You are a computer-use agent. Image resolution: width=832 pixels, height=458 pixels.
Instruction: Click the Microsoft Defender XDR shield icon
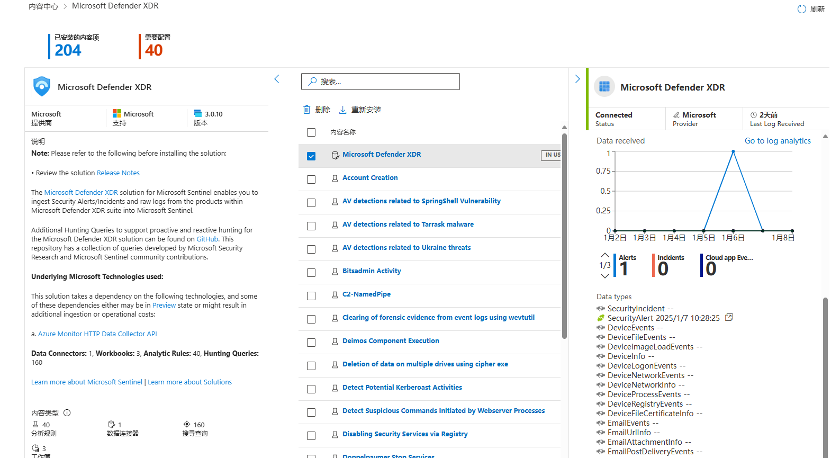tap(41, 87)
